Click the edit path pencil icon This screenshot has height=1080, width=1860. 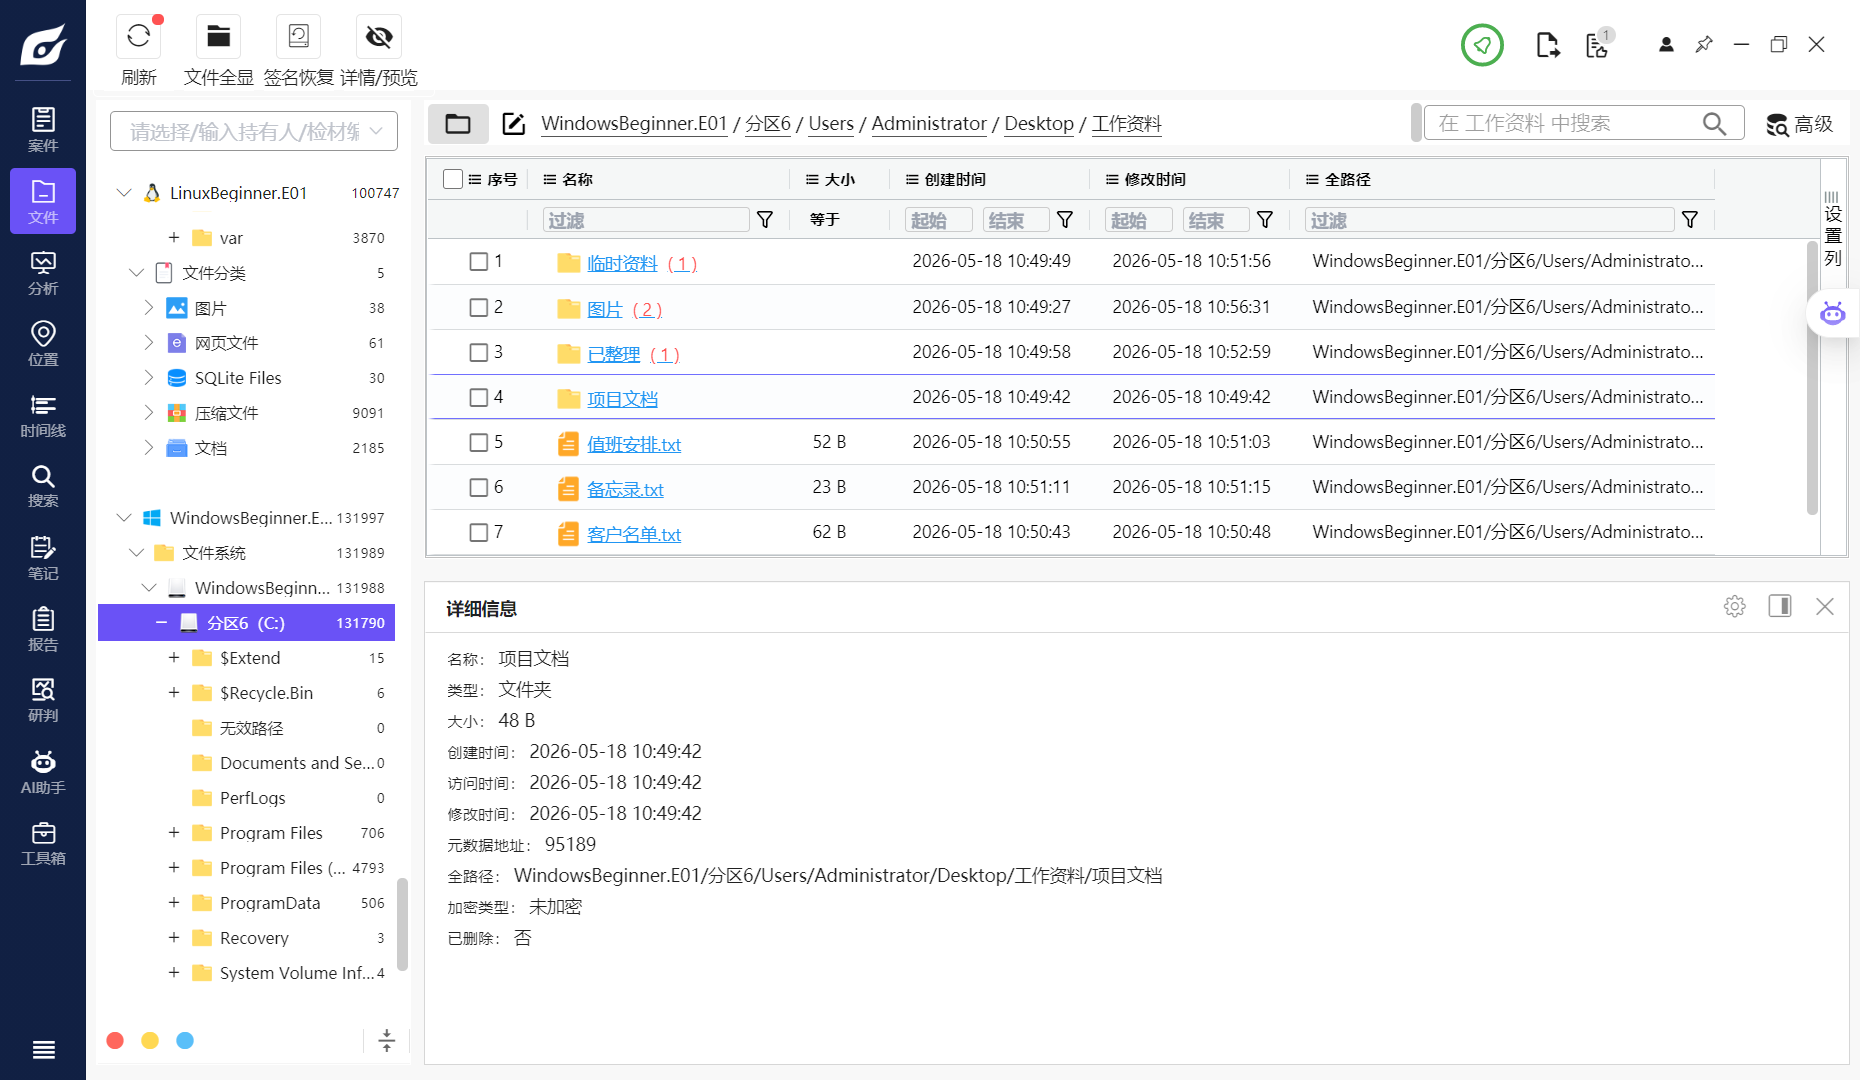514,124
